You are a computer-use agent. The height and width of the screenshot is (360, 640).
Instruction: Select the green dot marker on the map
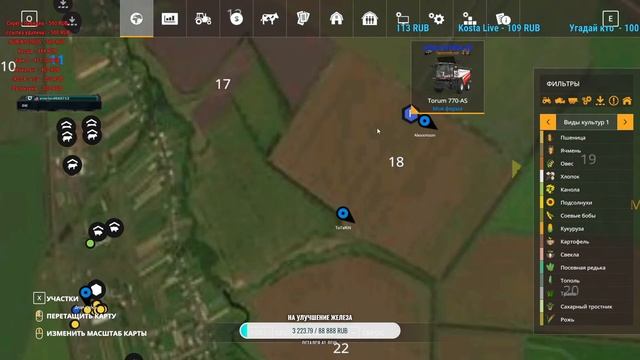[90, 244]
